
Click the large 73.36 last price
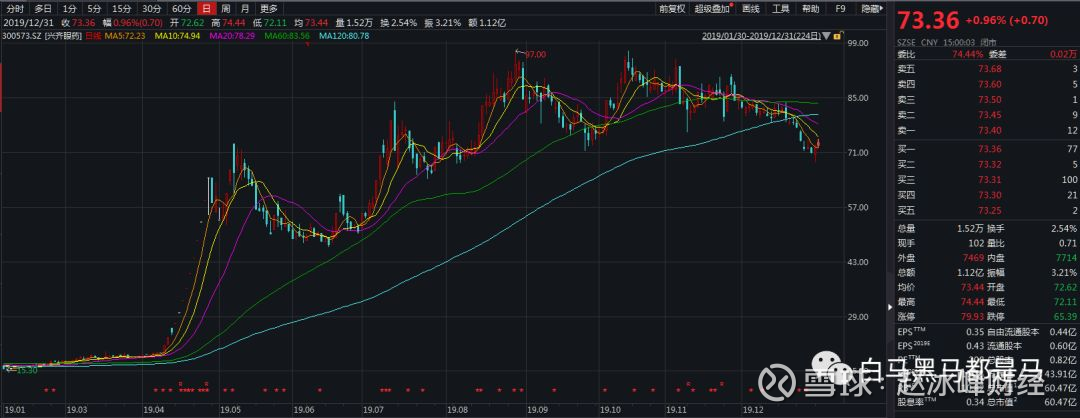(x=927, y=21)
